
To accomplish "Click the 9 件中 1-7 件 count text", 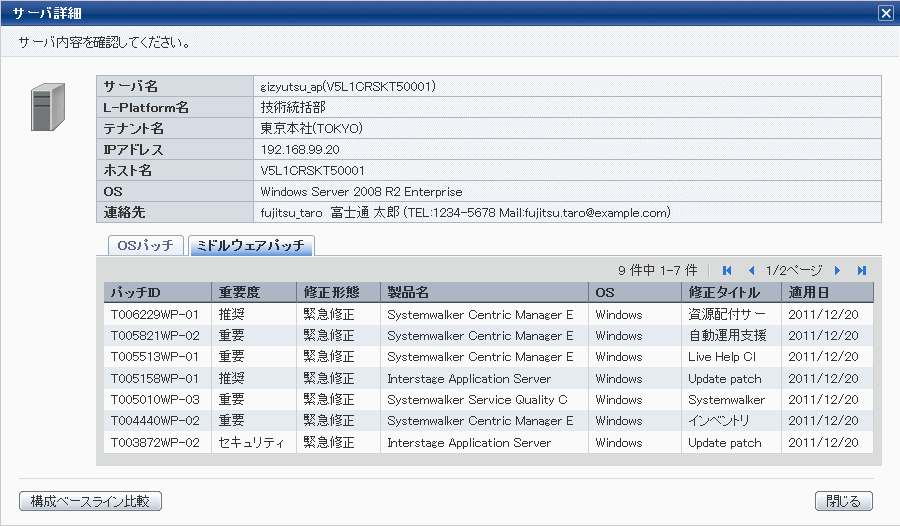I will click(658, 270).
